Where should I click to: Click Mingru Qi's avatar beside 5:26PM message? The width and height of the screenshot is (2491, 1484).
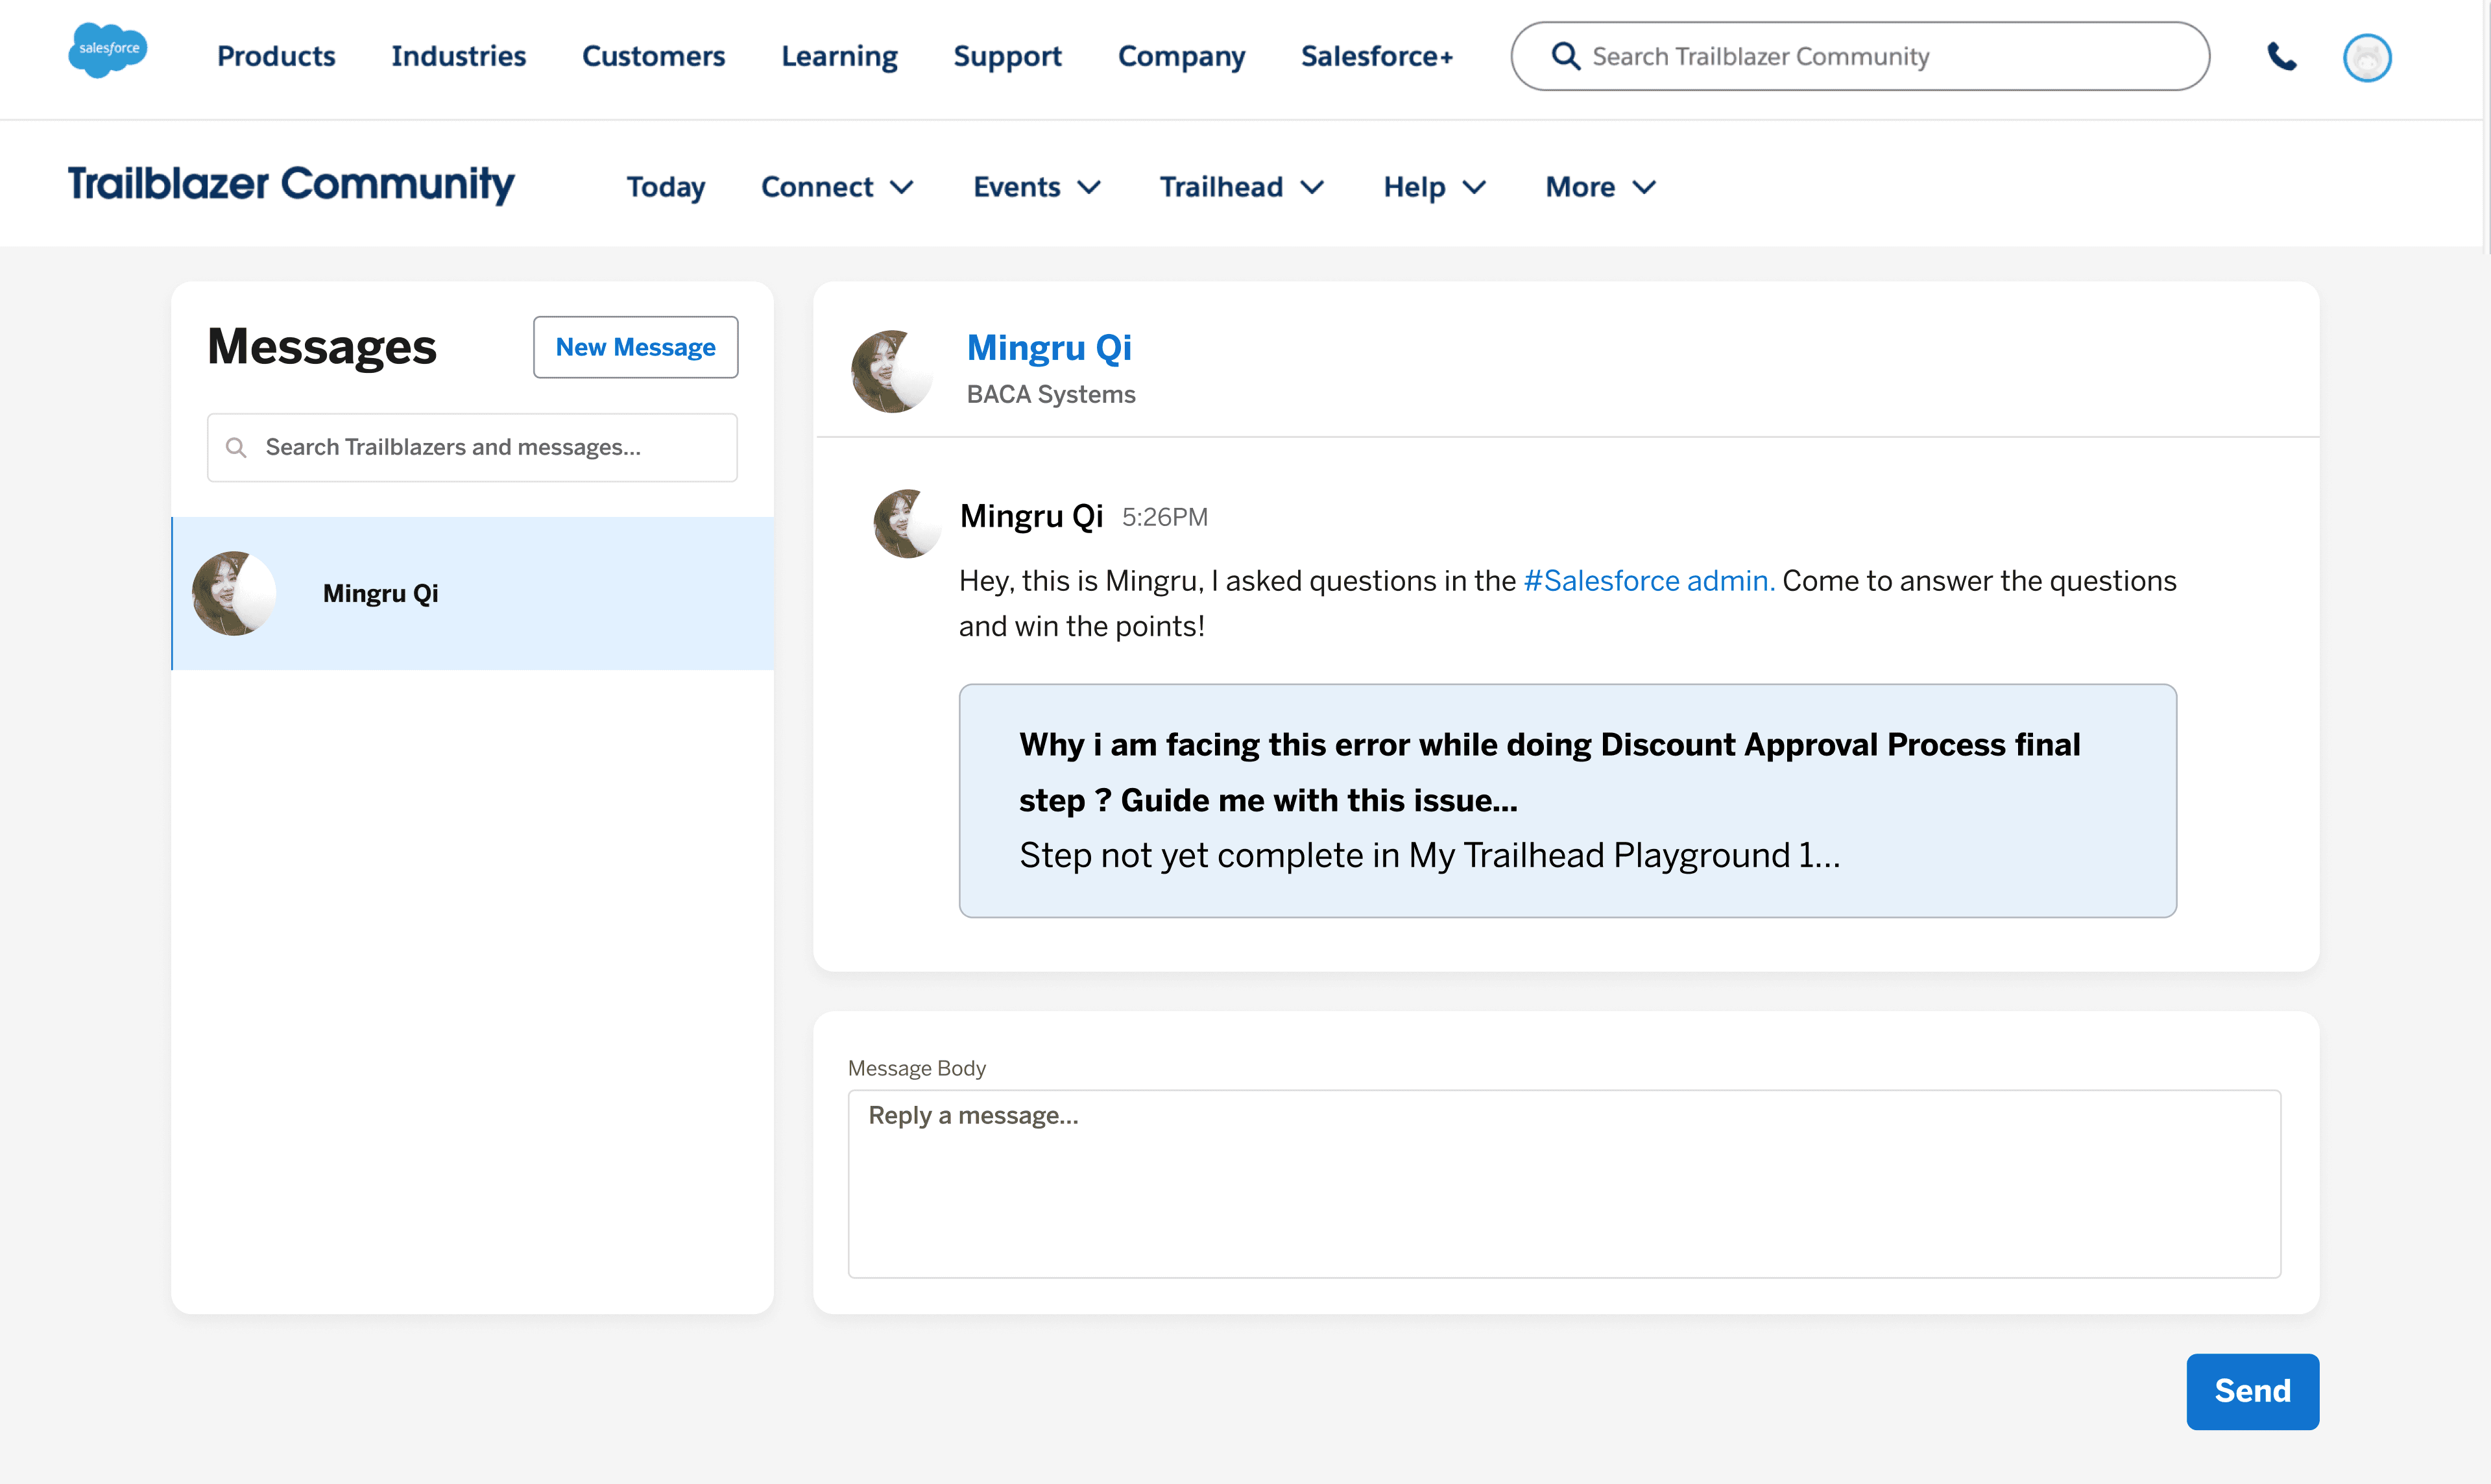click(907, 523)
